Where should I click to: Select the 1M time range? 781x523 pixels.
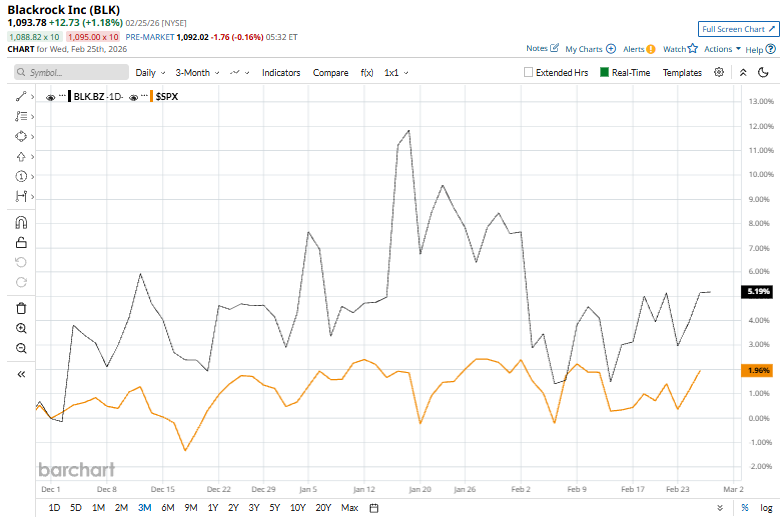click(99, 508)
